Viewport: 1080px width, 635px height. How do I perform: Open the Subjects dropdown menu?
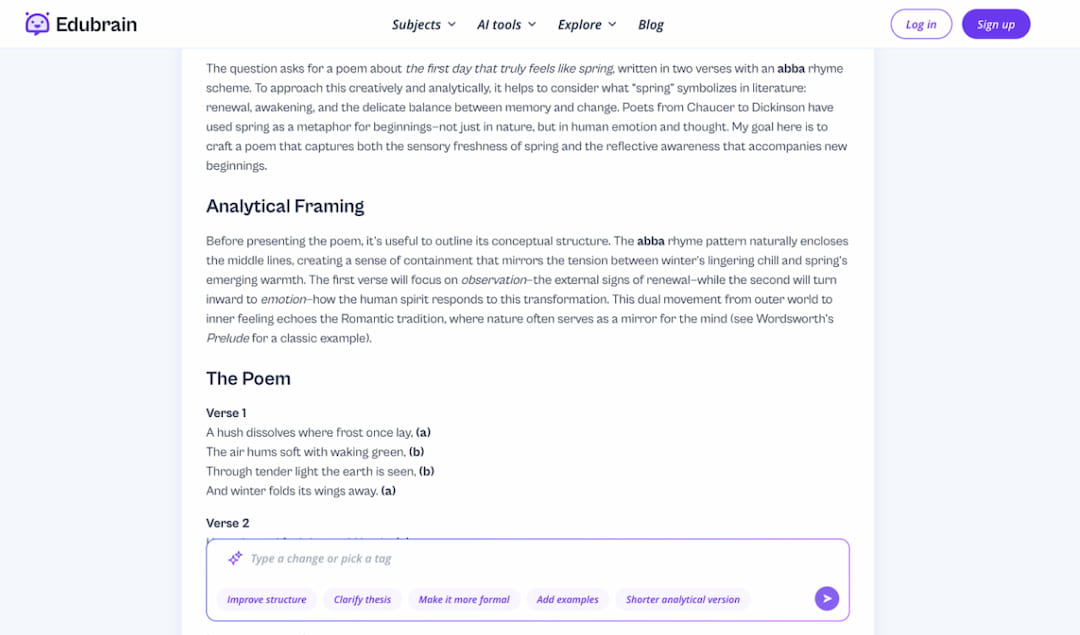(417, 24)
